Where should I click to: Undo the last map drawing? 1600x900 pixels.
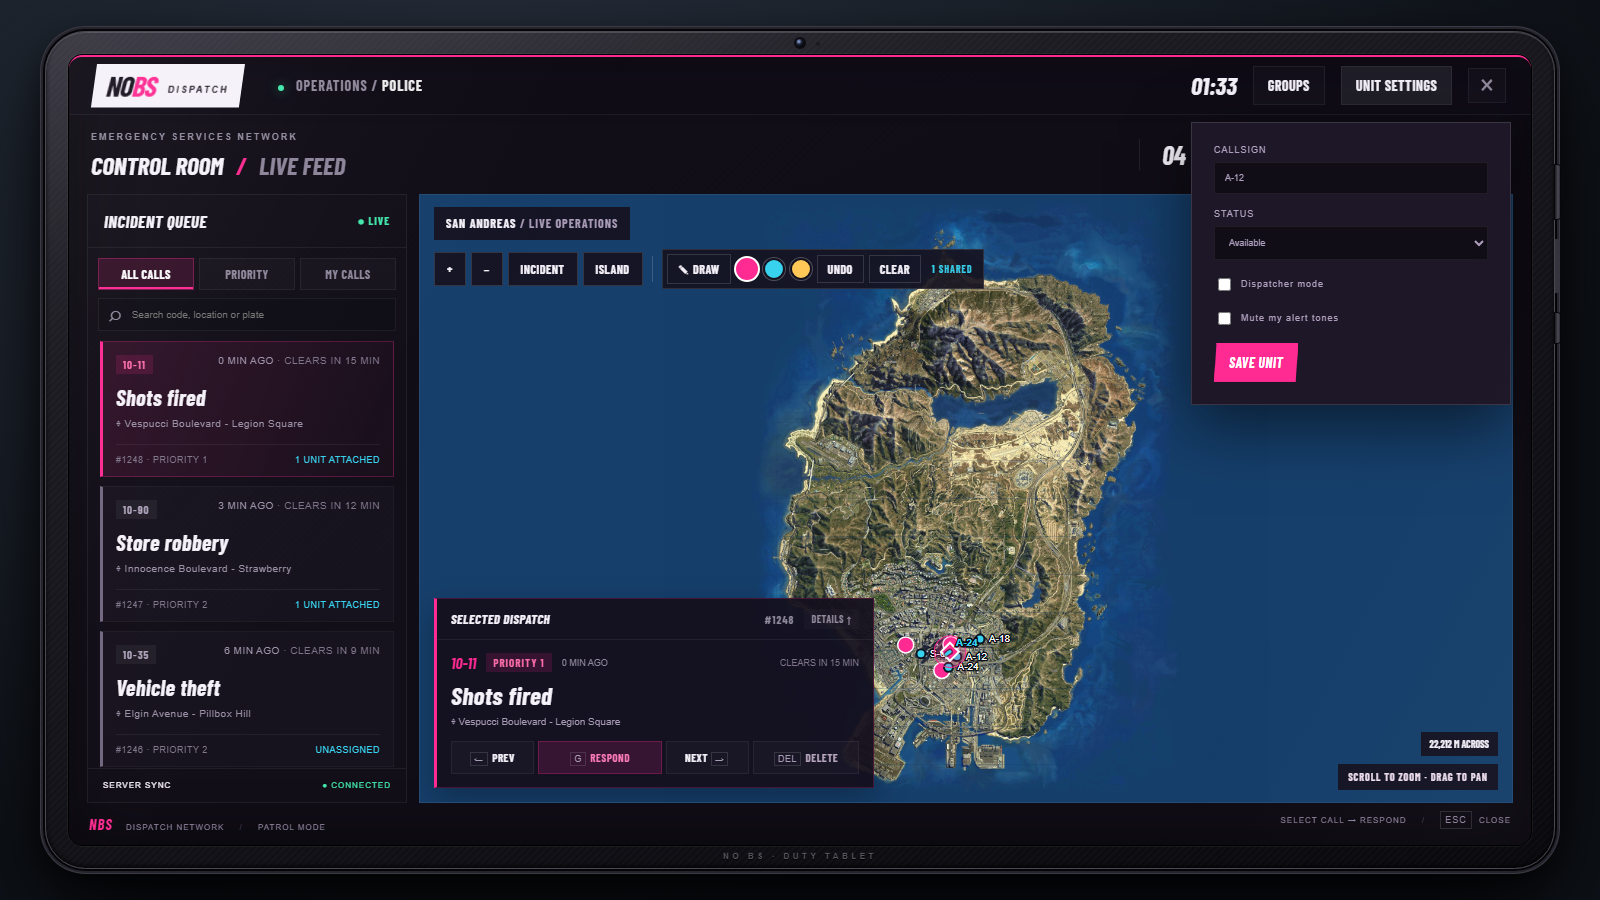[840, 269]
